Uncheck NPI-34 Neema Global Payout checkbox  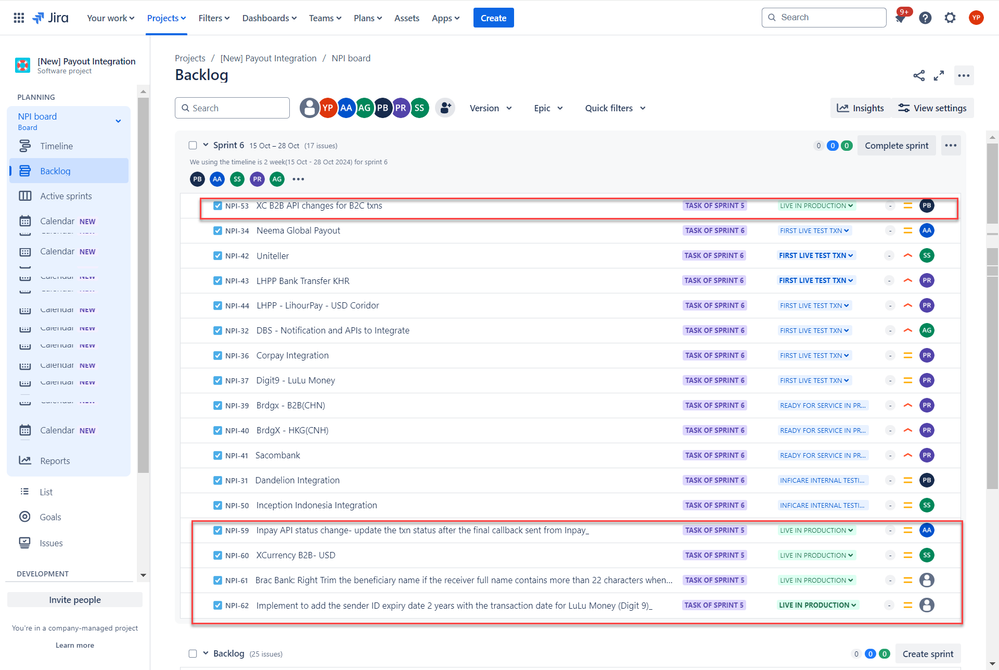tap(217, 231)
